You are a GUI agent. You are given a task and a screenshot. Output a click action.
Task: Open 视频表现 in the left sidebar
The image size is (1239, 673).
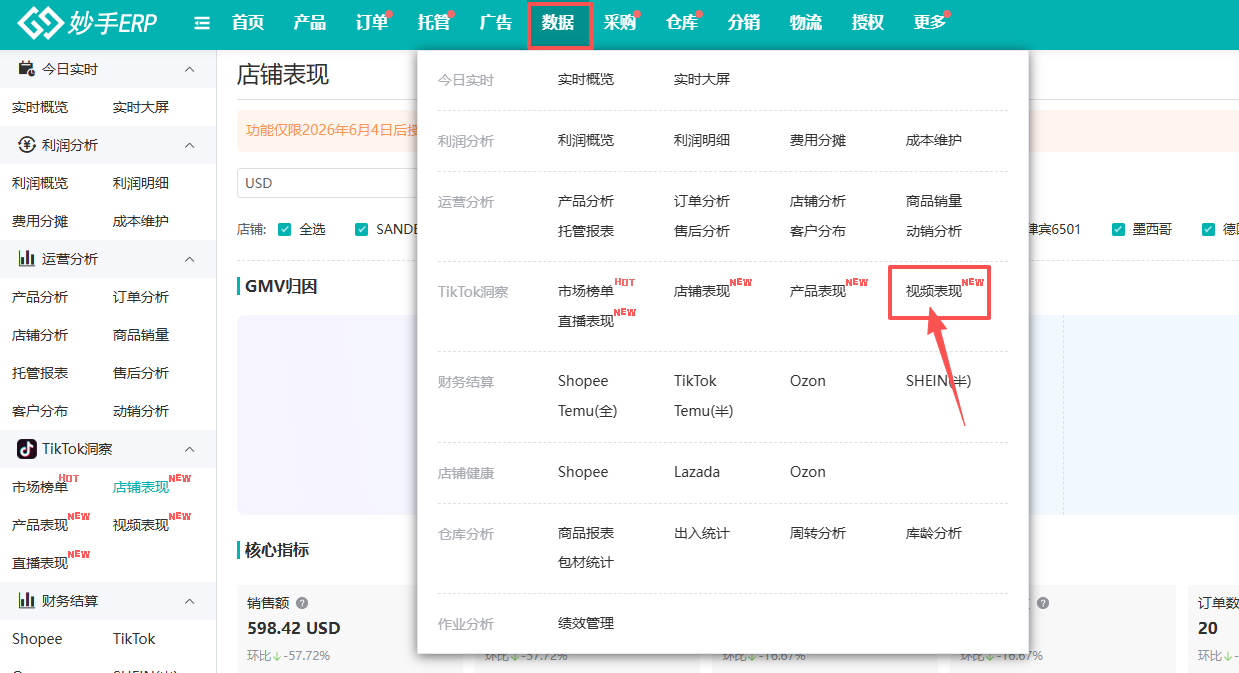click(x=141, y=525)
